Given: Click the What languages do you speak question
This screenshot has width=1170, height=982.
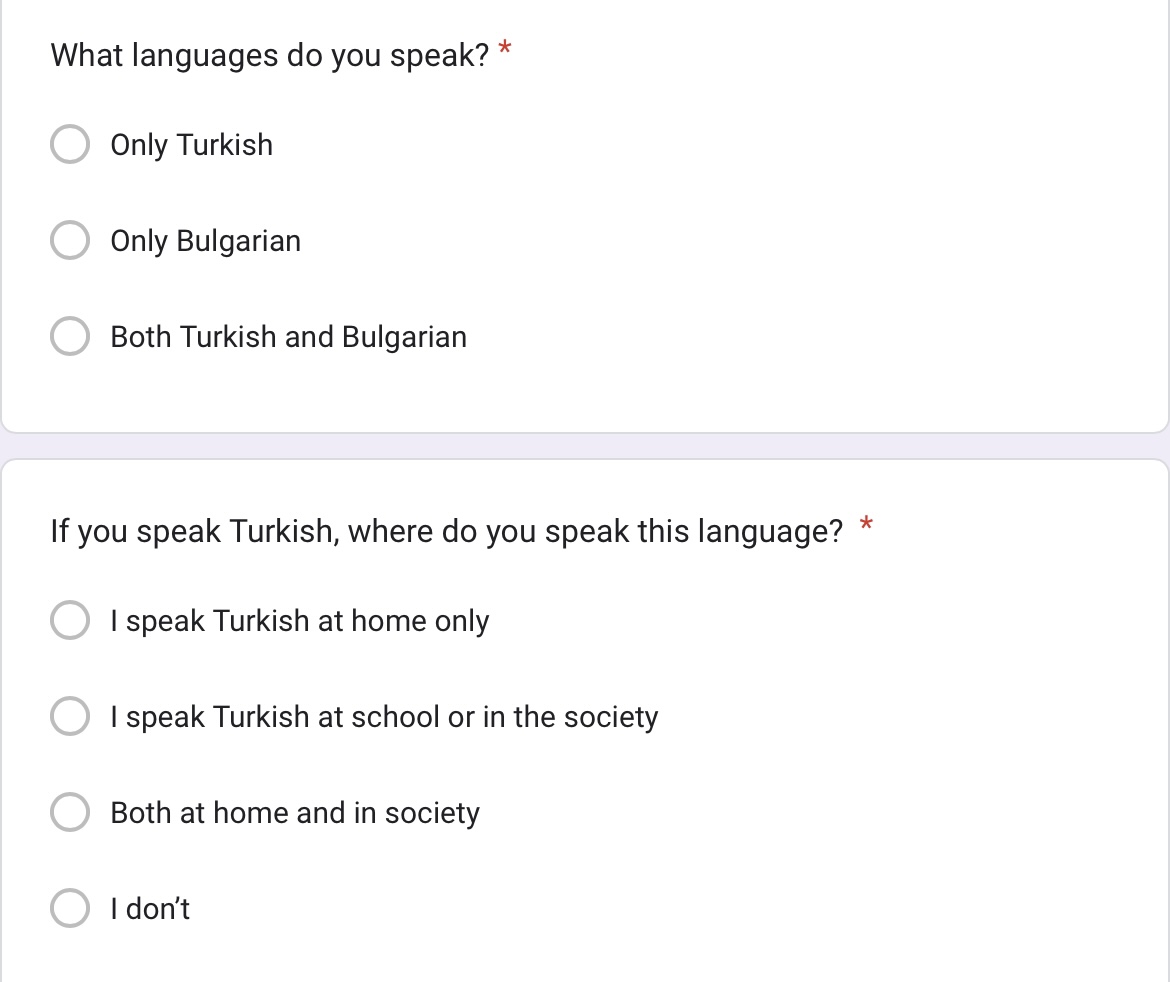Looking at the screenshot, I should [x=270, y=55].
